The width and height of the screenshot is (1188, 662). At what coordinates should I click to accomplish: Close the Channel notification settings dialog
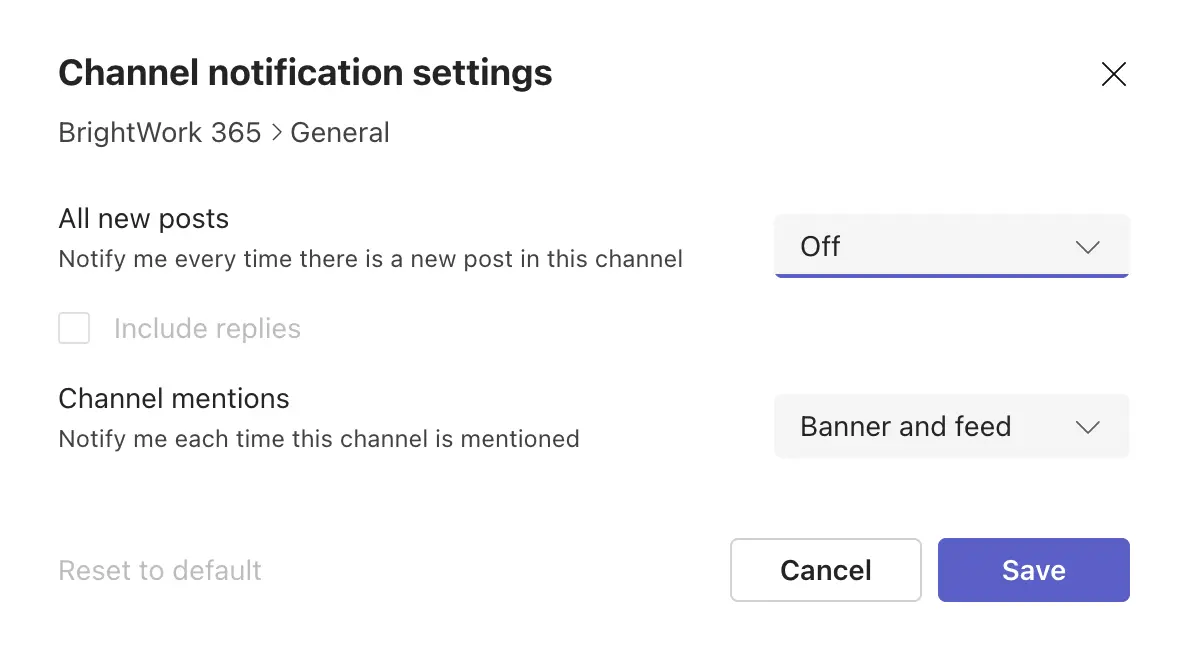(1113, 74)
